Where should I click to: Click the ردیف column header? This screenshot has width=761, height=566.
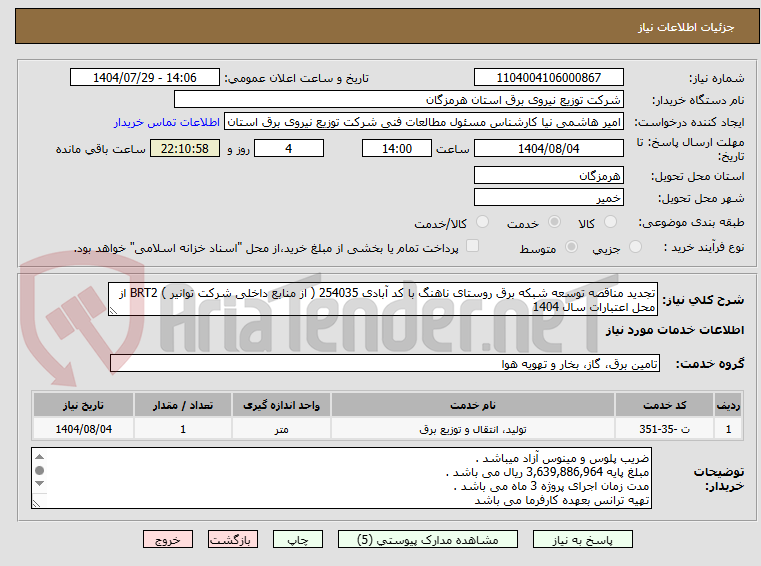click(728, 405)
